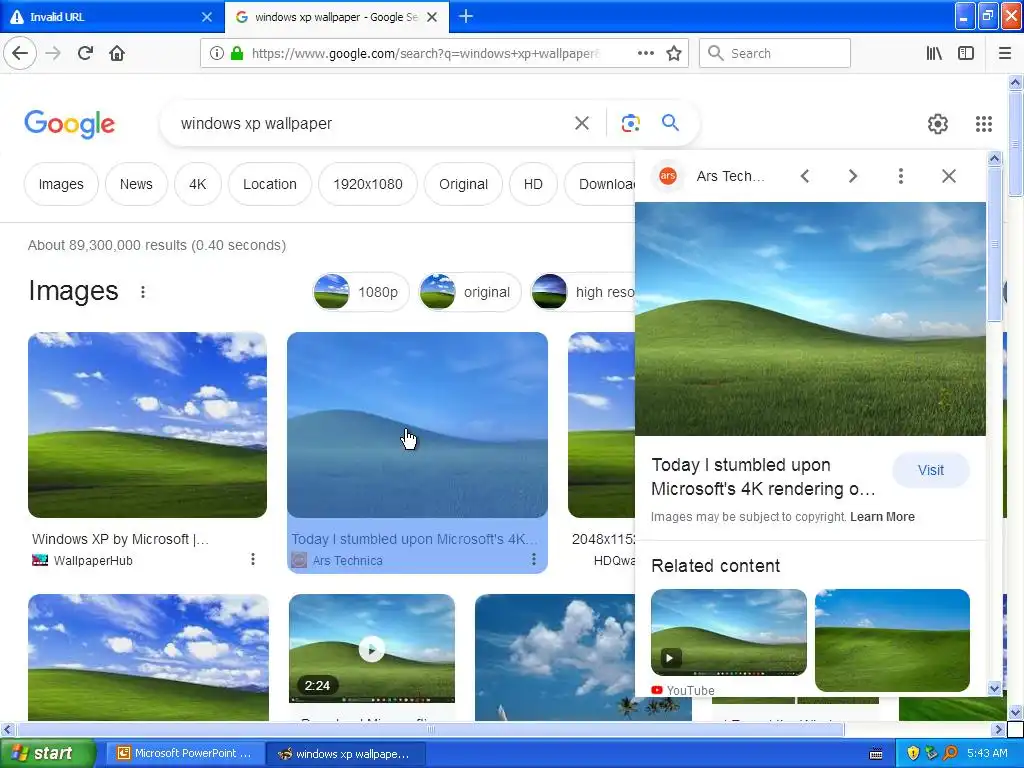Click the Ars Tech source name in panel

click(x=730, y=176)
